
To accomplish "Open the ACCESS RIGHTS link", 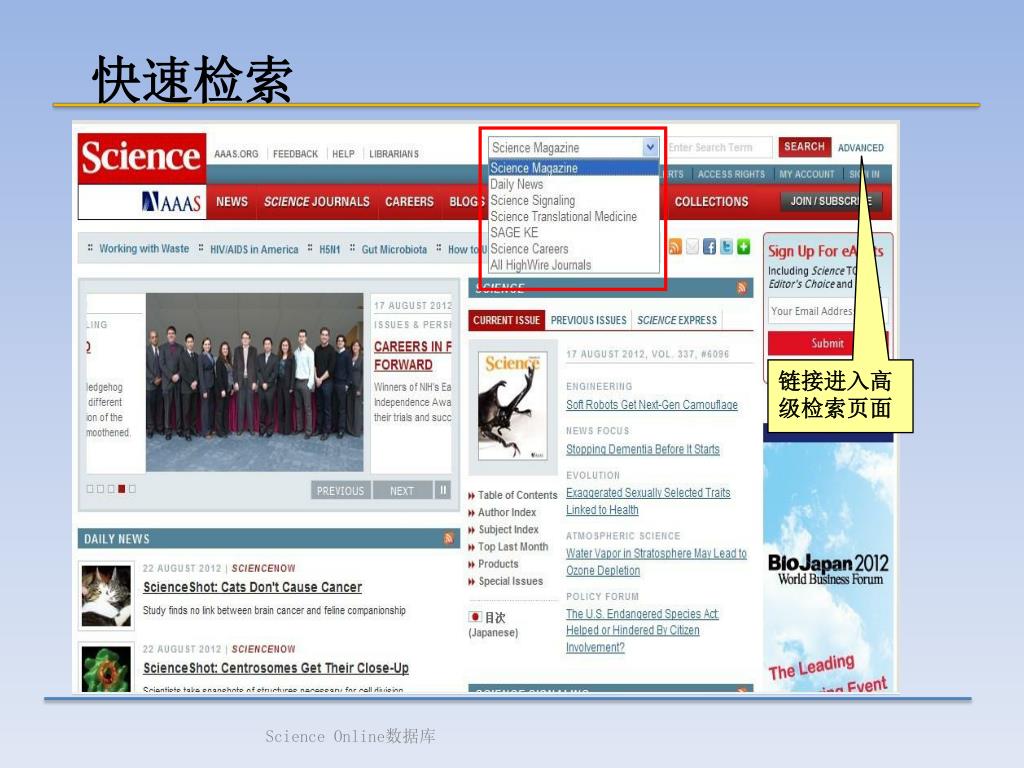I will 731,174.
